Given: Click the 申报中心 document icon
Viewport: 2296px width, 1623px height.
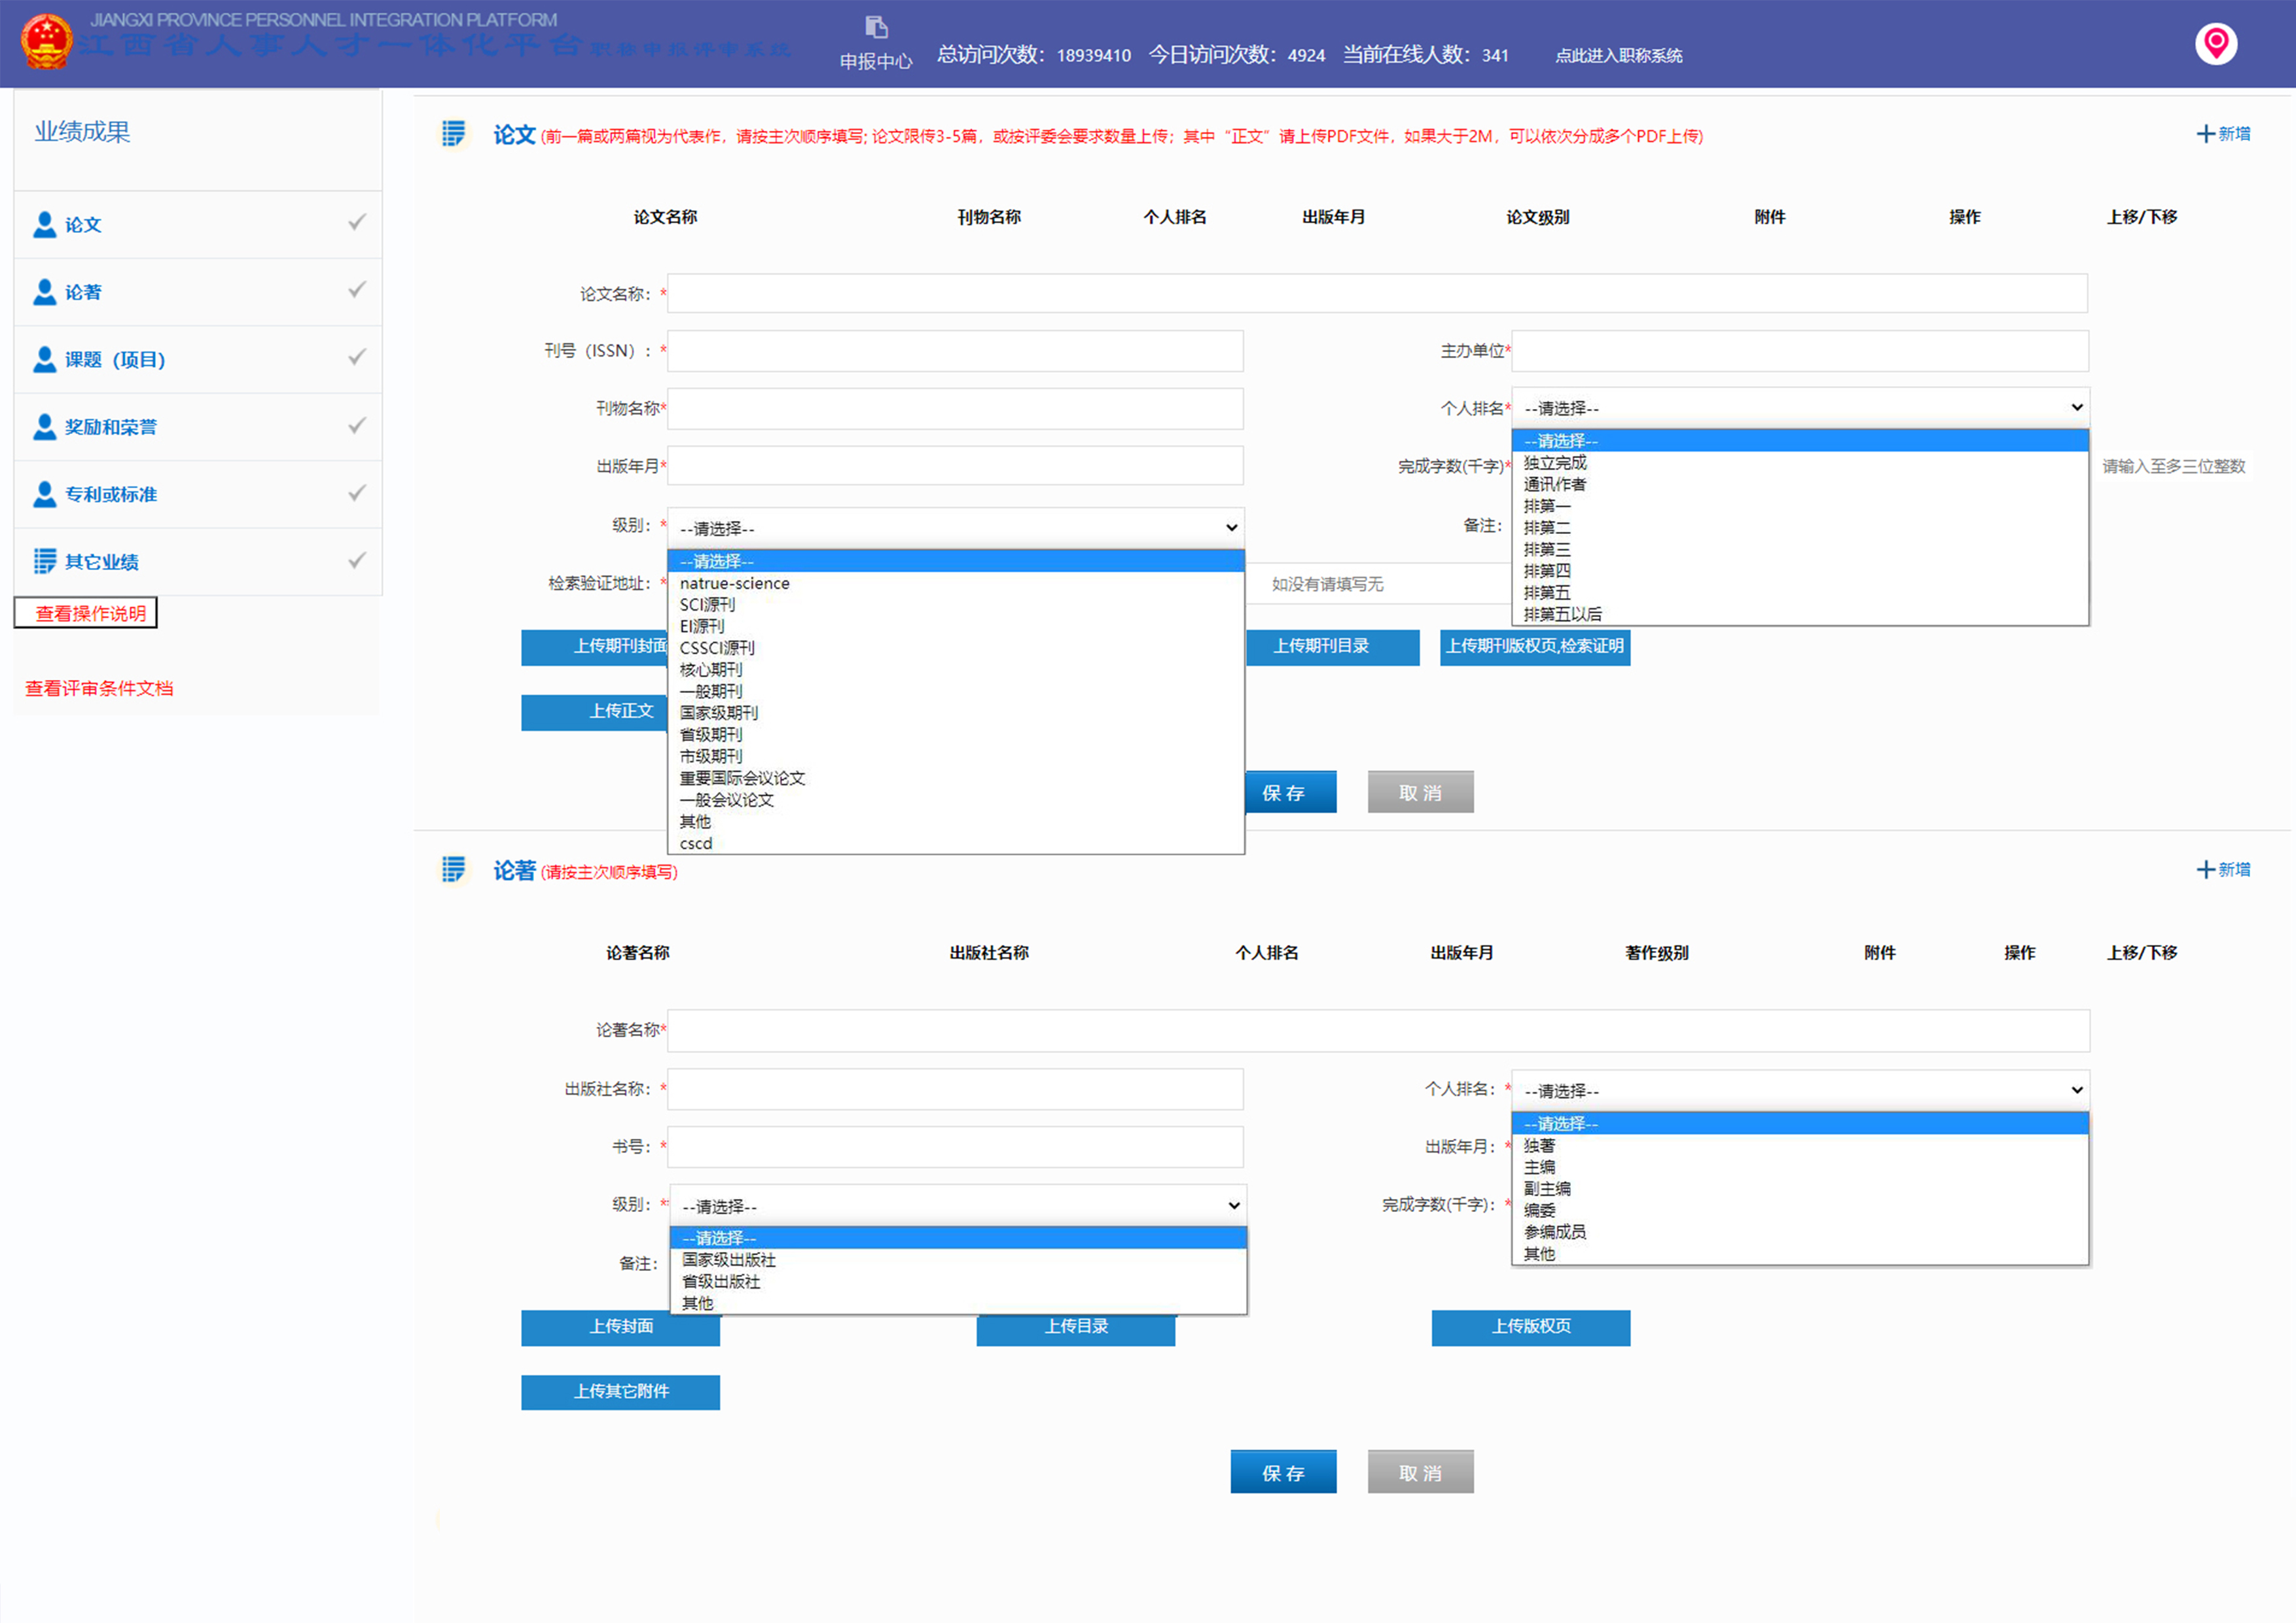Looking at the screenshot, I should click(x=876, y=27).
